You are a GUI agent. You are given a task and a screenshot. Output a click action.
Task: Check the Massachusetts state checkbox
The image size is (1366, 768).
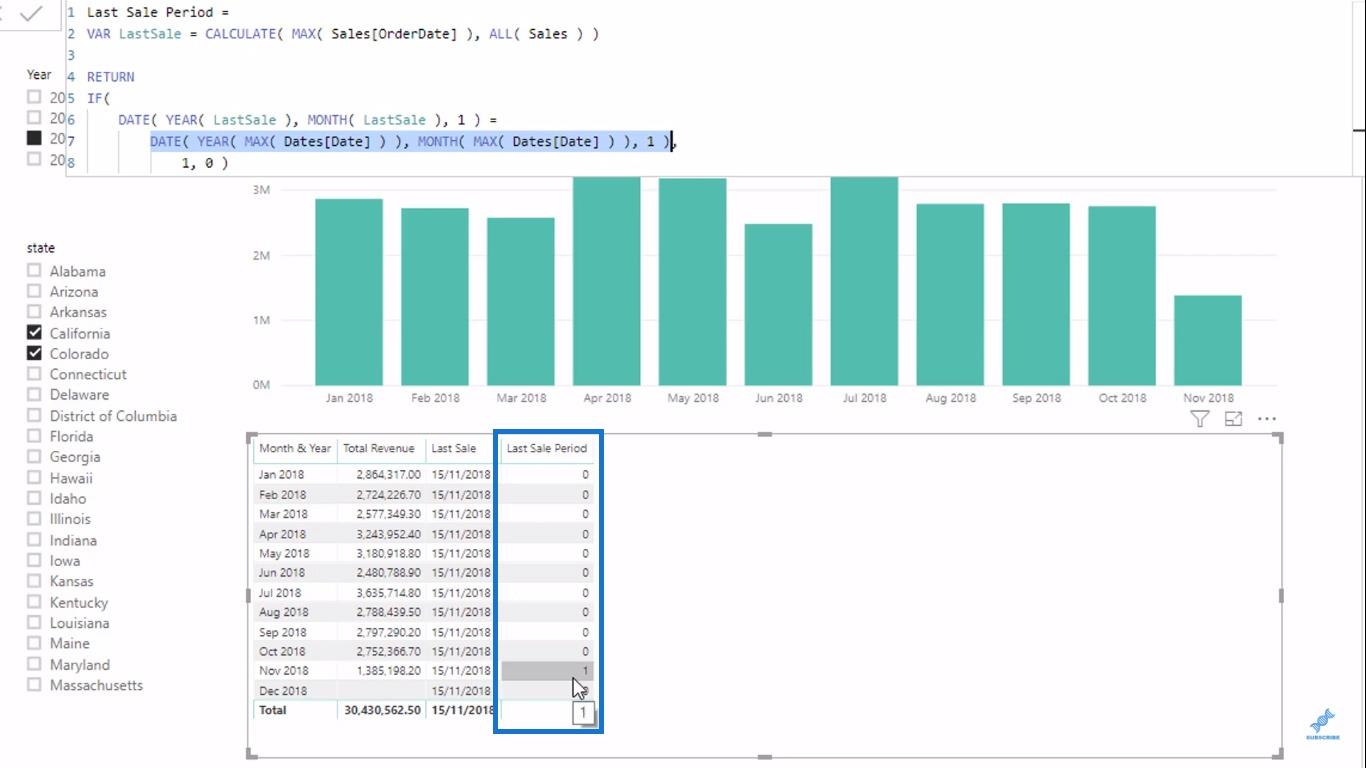pos(35,685)
